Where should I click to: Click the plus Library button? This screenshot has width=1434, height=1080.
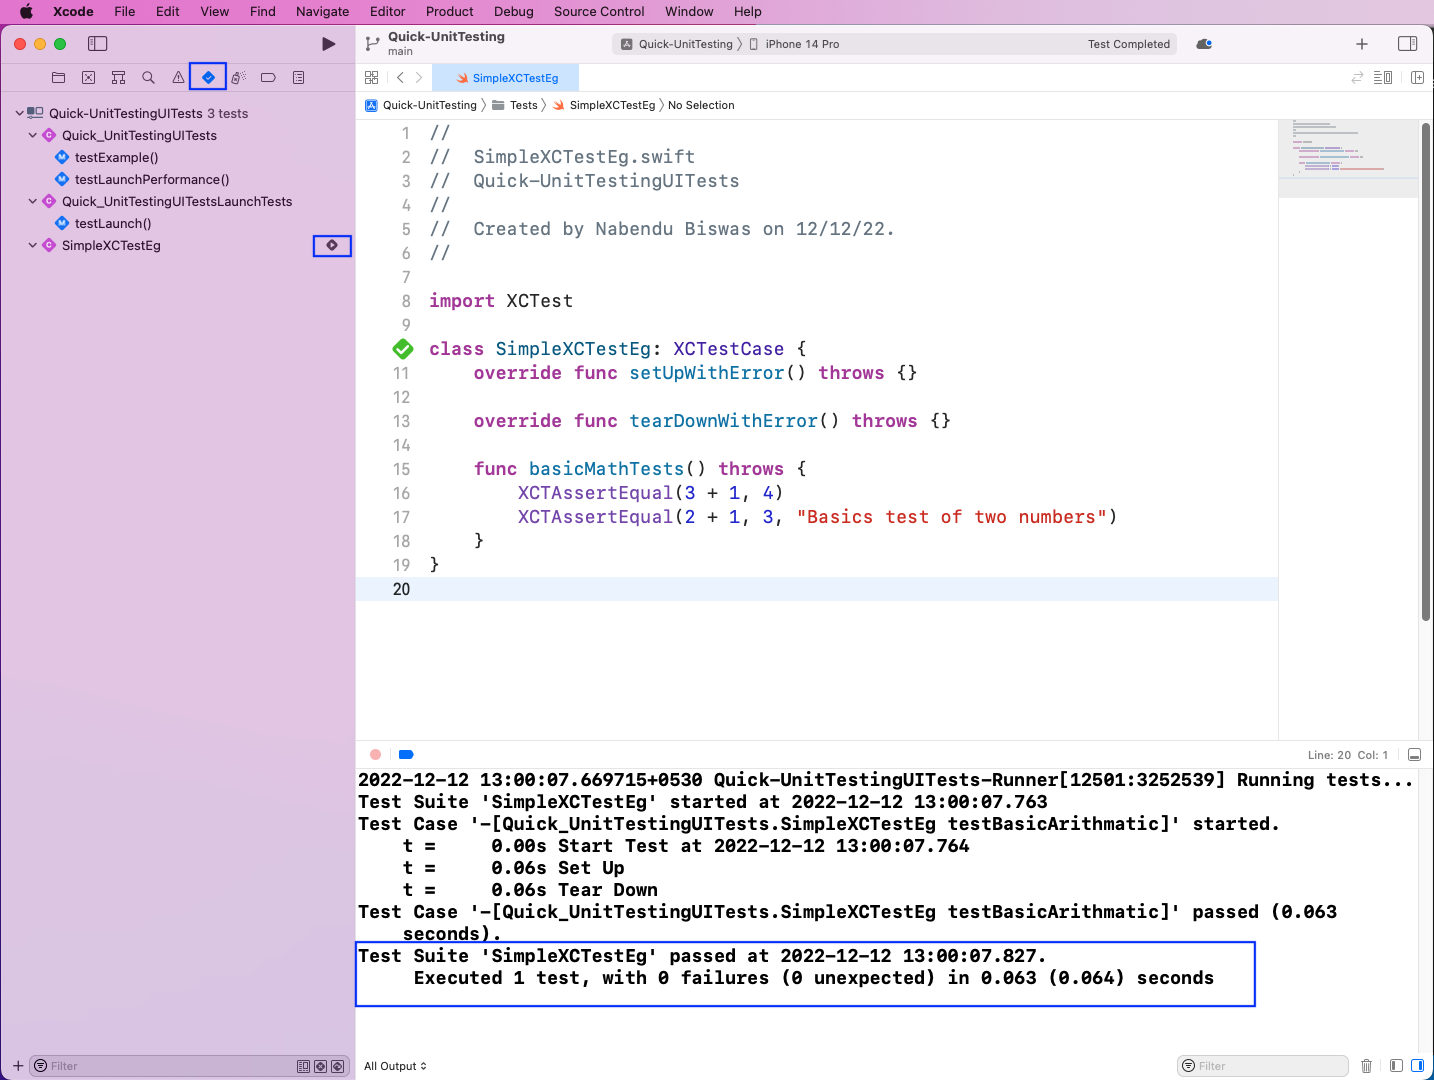(1361, 44)
